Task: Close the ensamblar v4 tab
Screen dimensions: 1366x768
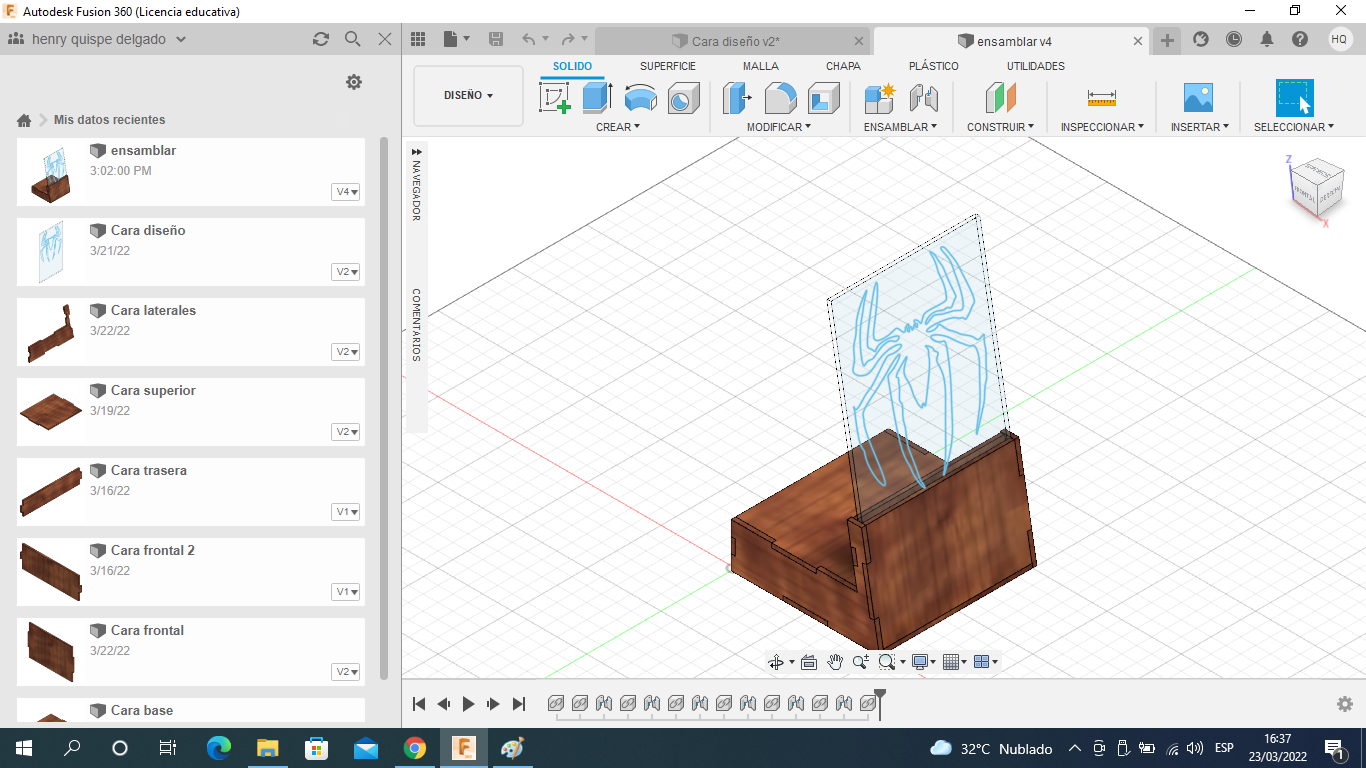Action: [1138, 41]
